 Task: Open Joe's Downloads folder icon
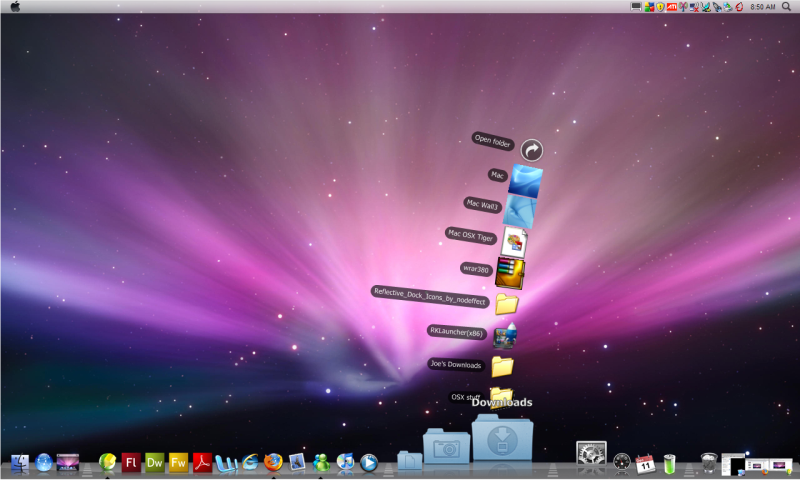[x=503, y=367]
